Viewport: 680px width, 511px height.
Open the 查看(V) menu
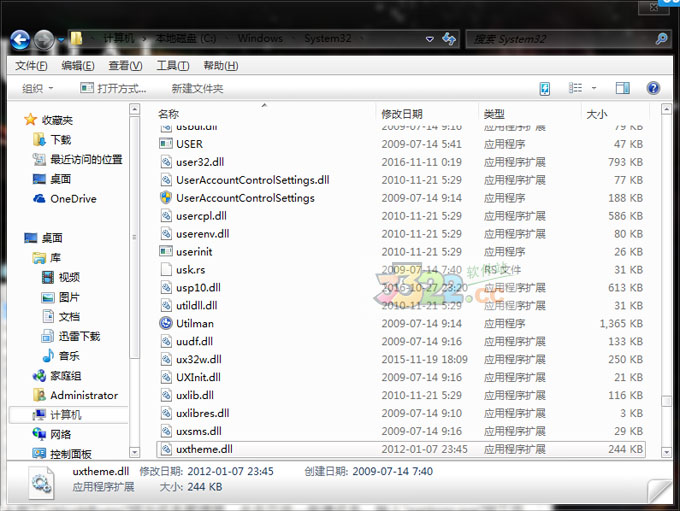(125, 66)
